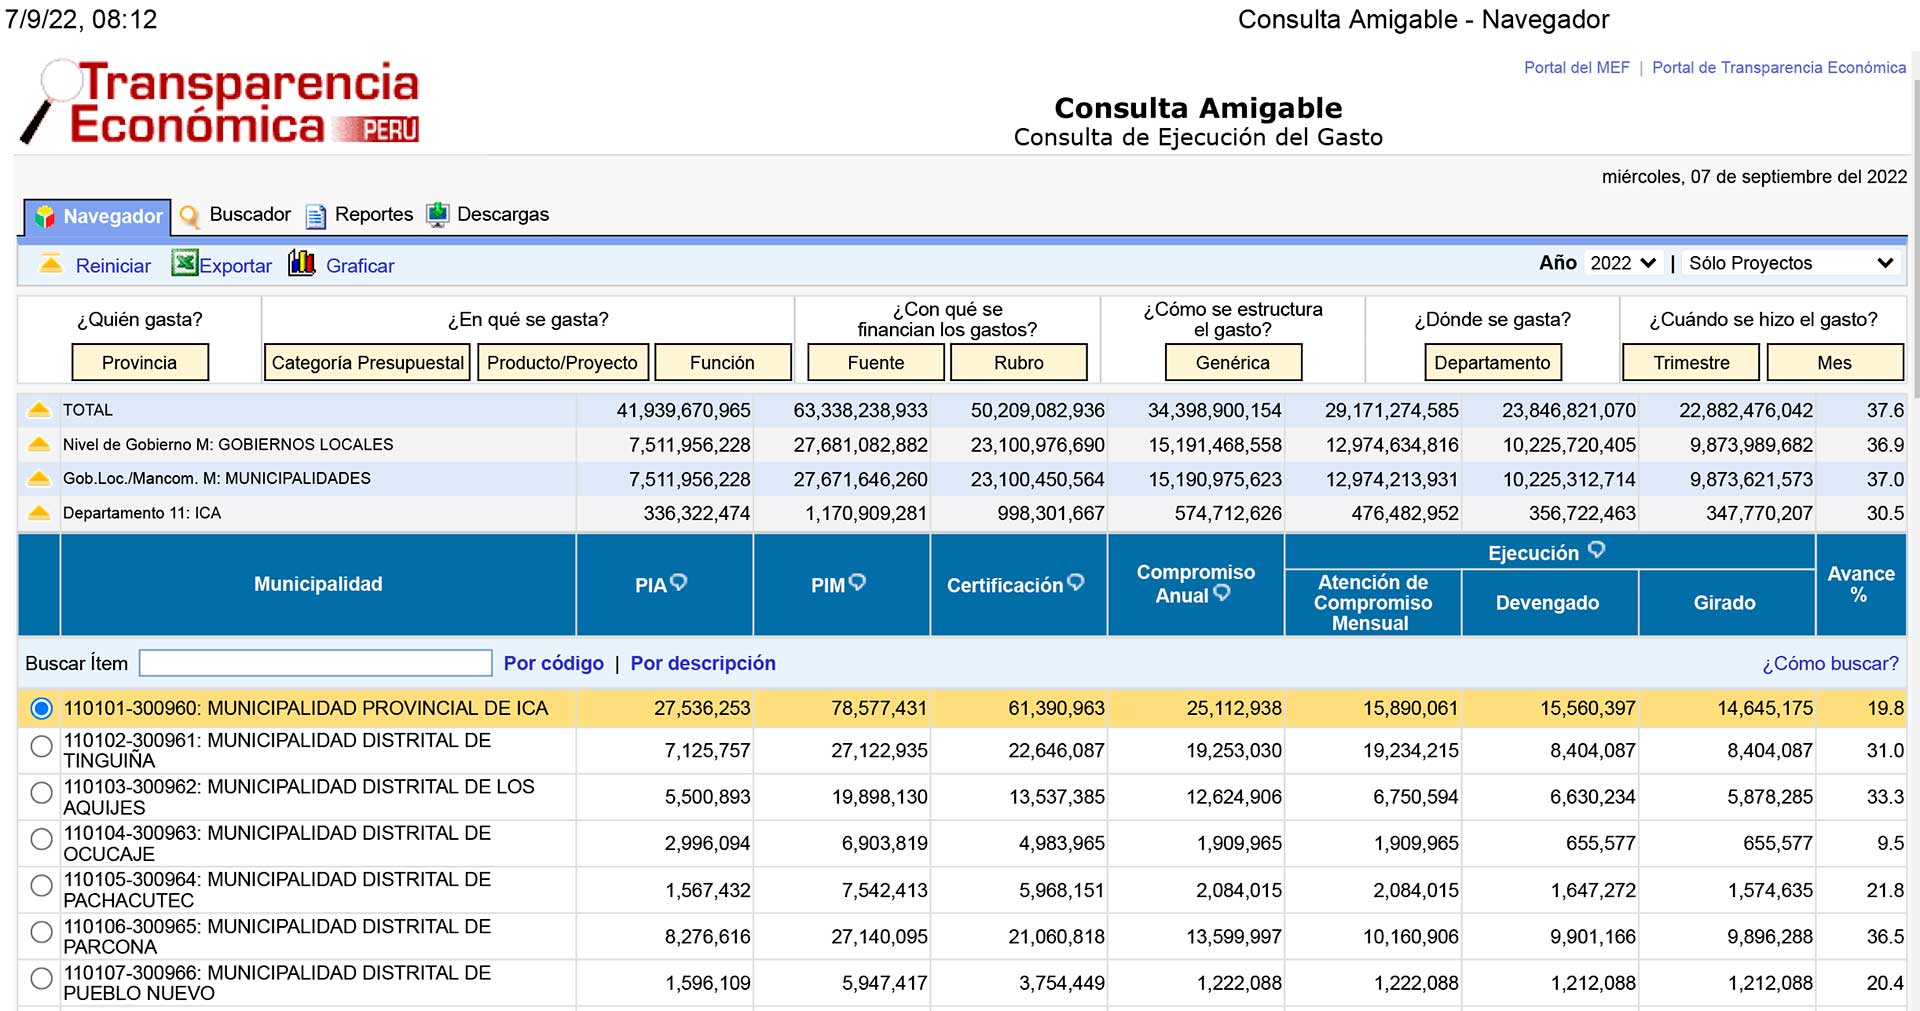Click the Reiniciar up-arrow icon
This screenshot has height=1011, width=1920.
[x=50, y=264]
